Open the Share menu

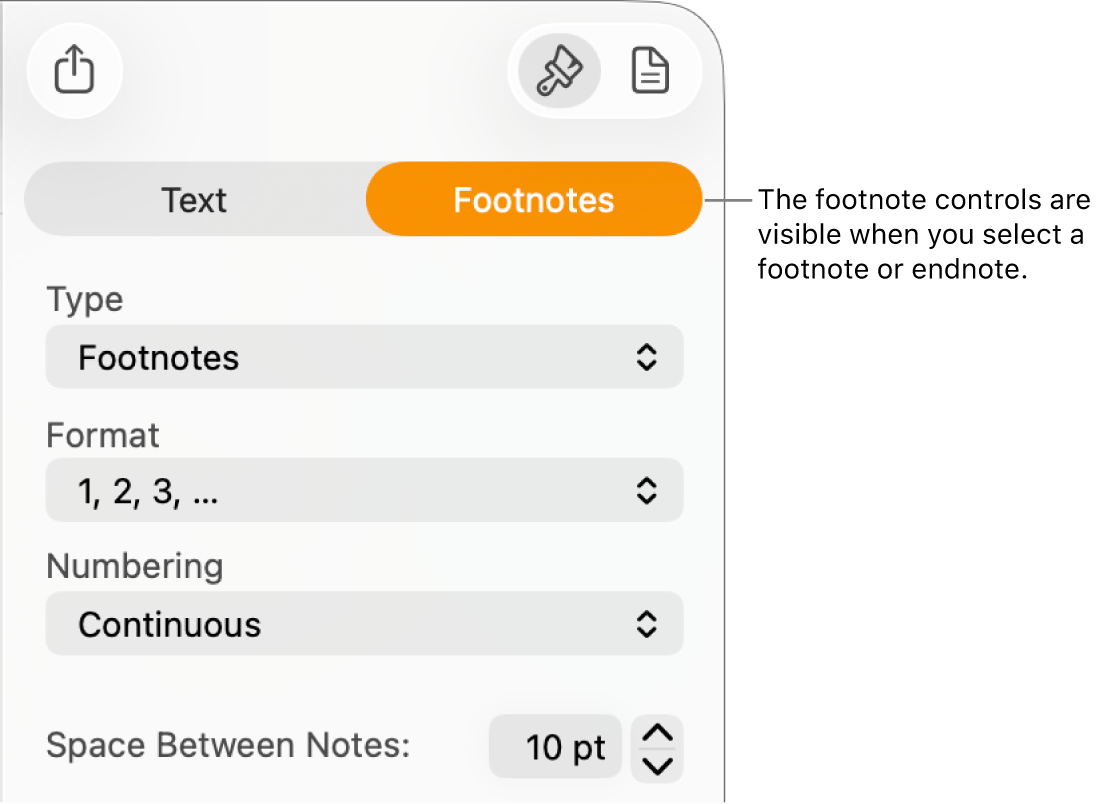click(x=74, y=71)
